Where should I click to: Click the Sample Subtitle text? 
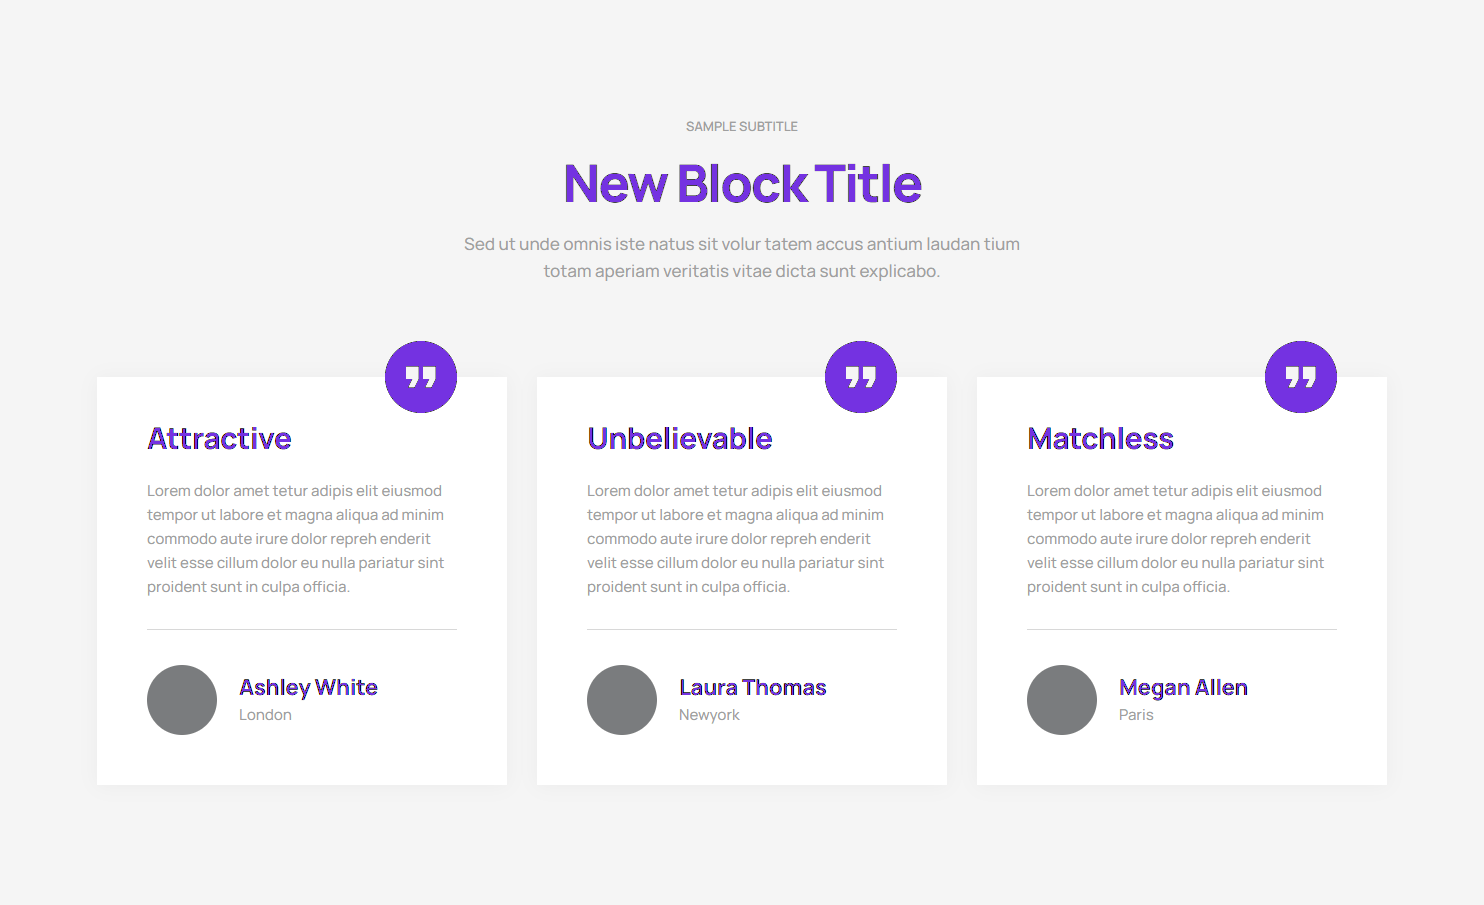click(742, 127)
